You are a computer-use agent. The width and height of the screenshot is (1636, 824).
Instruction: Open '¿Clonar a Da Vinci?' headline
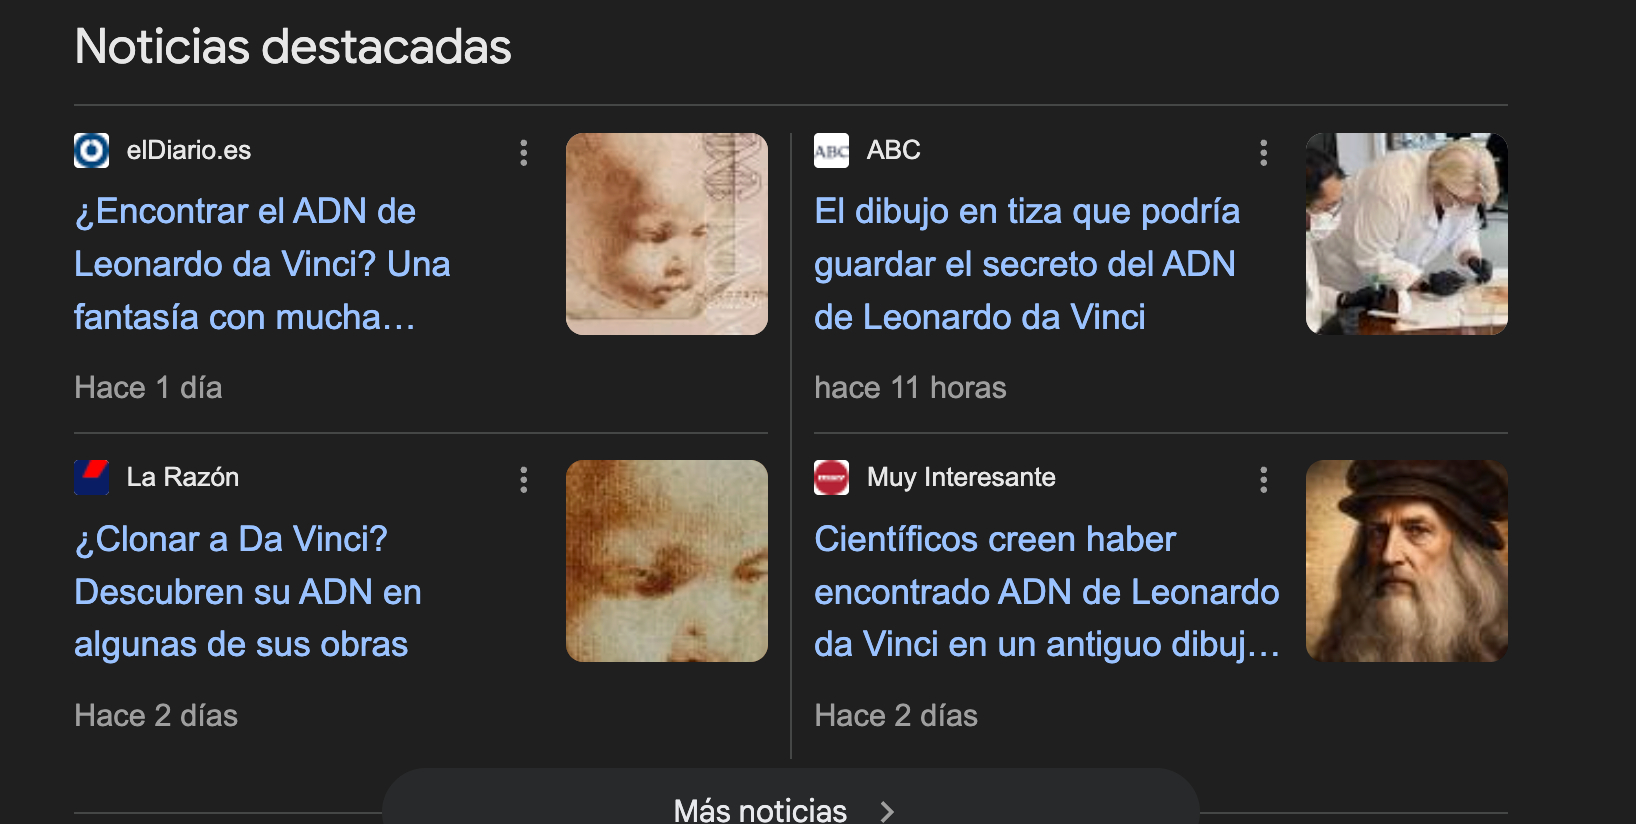pos(248,592)
